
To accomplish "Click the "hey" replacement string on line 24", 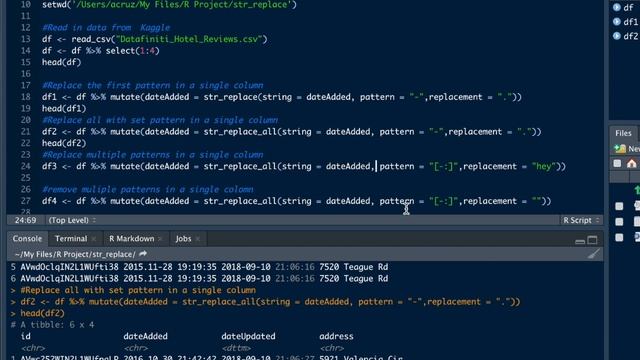I will click(x=544, y=167).
